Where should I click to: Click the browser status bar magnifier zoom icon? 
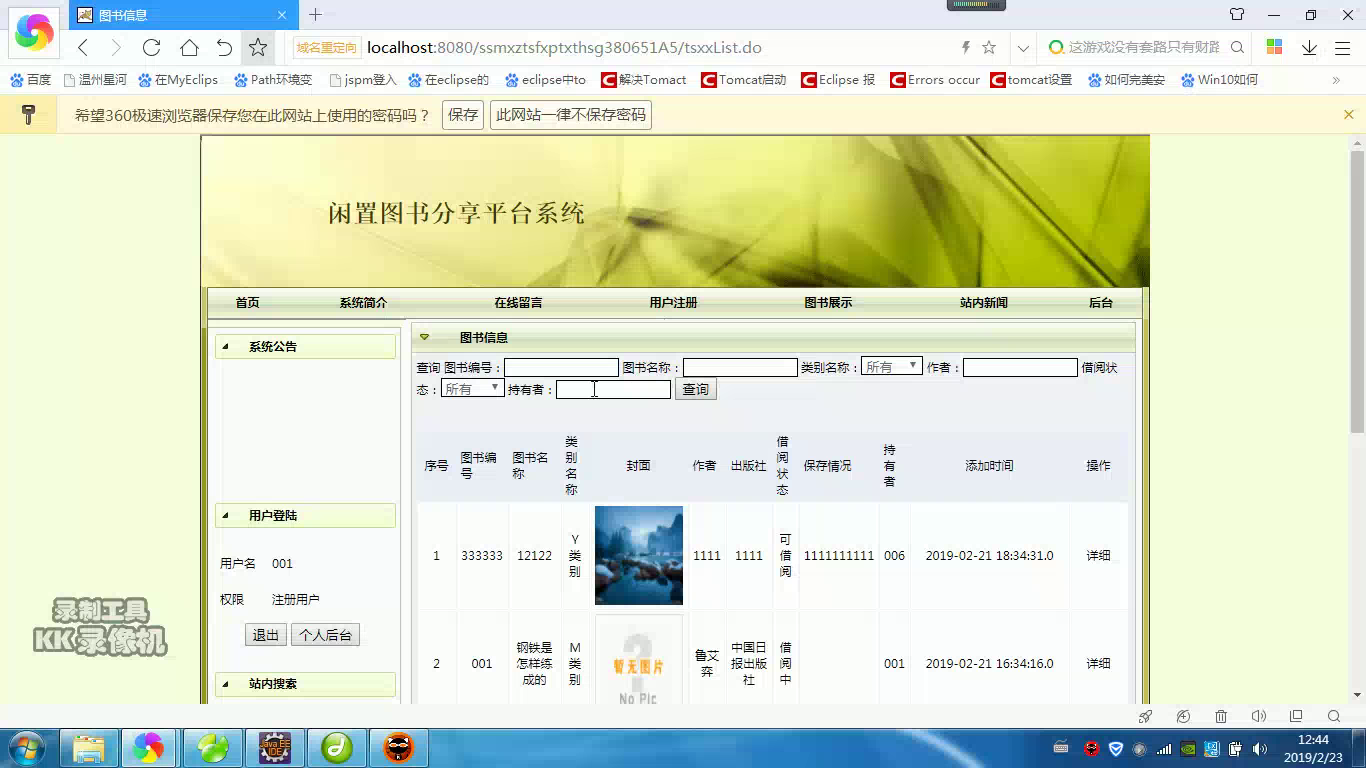(x=1333, y=716)
